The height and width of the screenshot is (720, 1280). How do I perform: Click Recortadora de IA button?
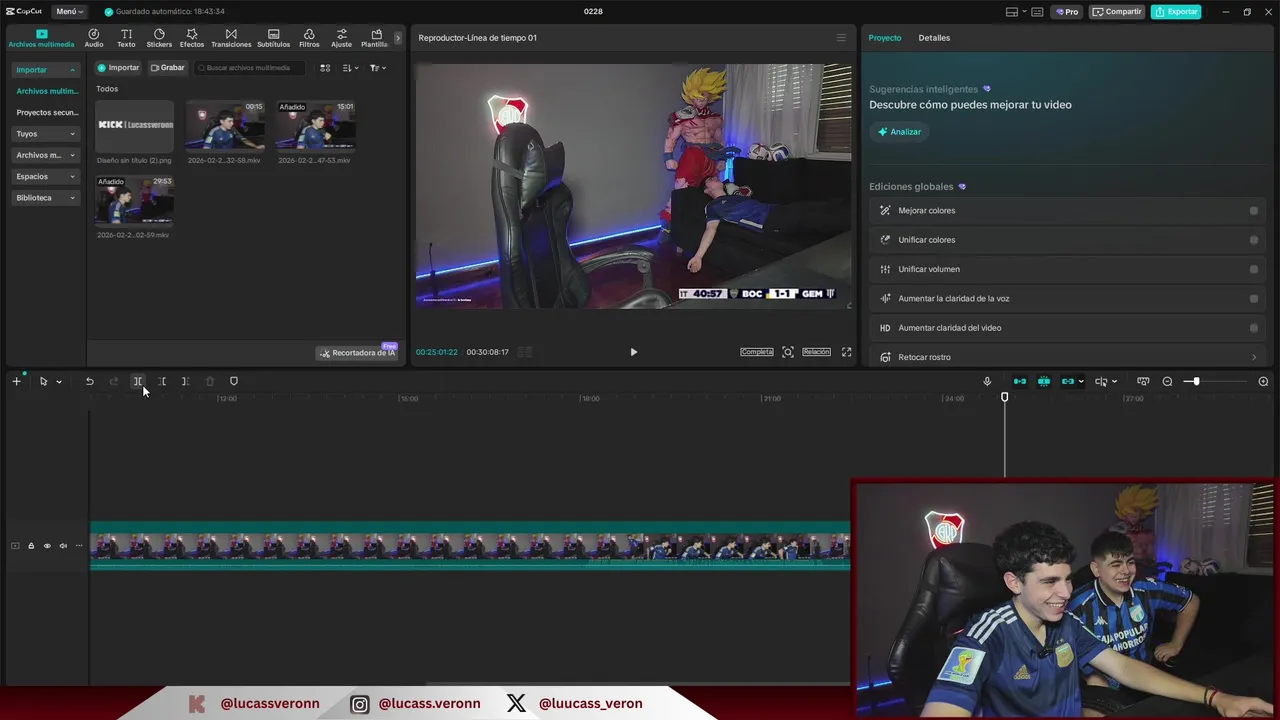[357, 353]
